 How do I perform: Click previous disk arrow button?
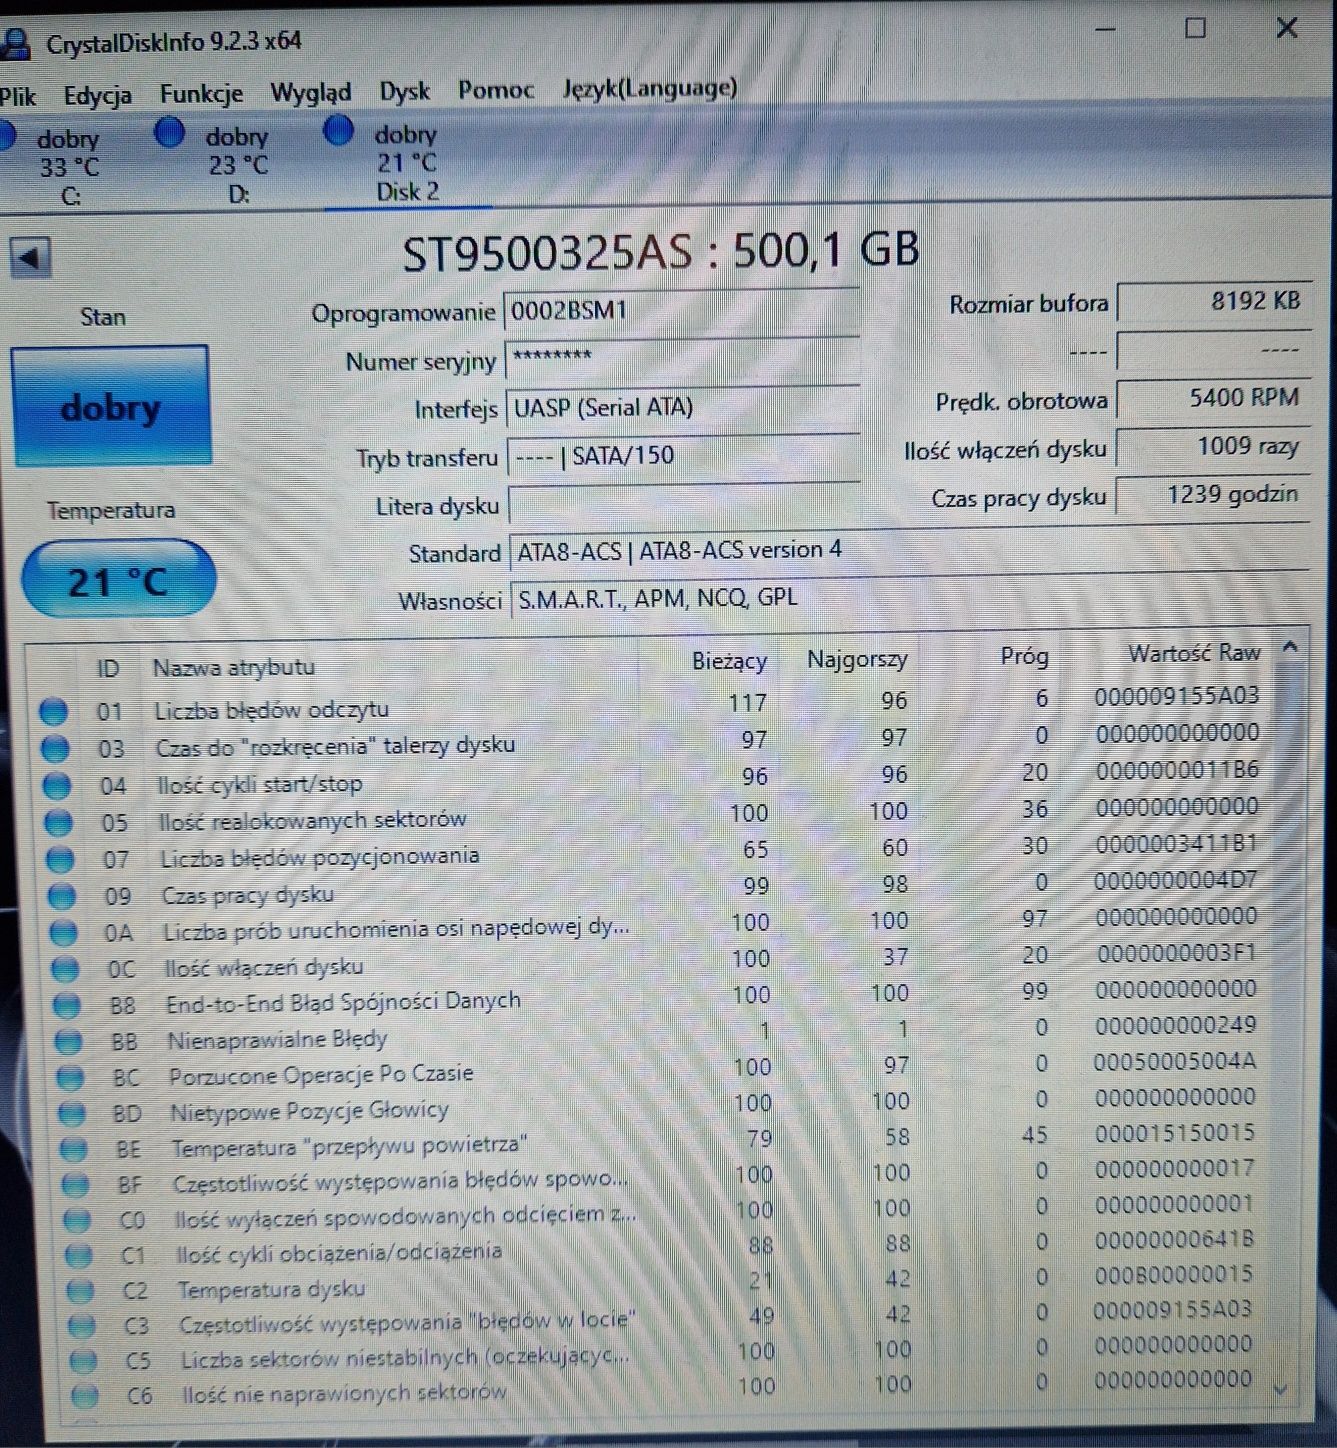click(x=30, y=258)
